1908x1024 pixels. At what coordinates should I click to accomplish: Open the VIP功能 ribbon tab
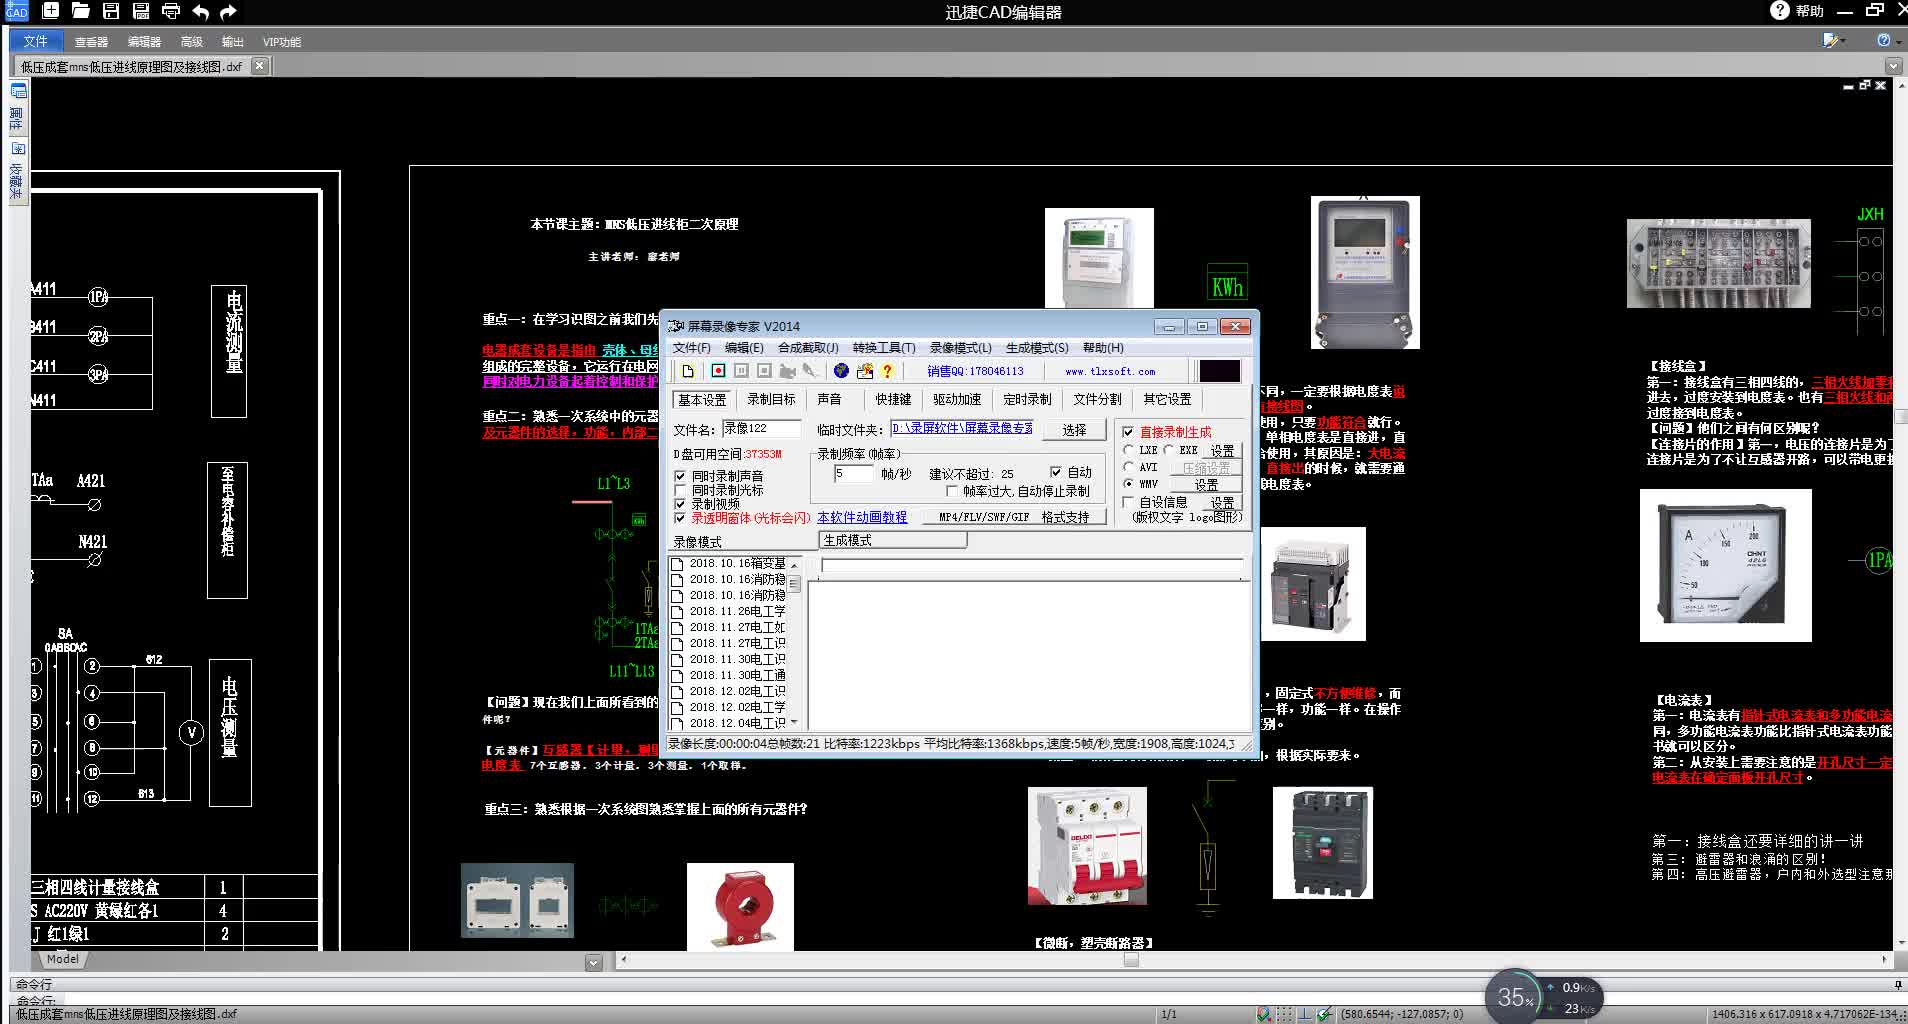point(281,42)
